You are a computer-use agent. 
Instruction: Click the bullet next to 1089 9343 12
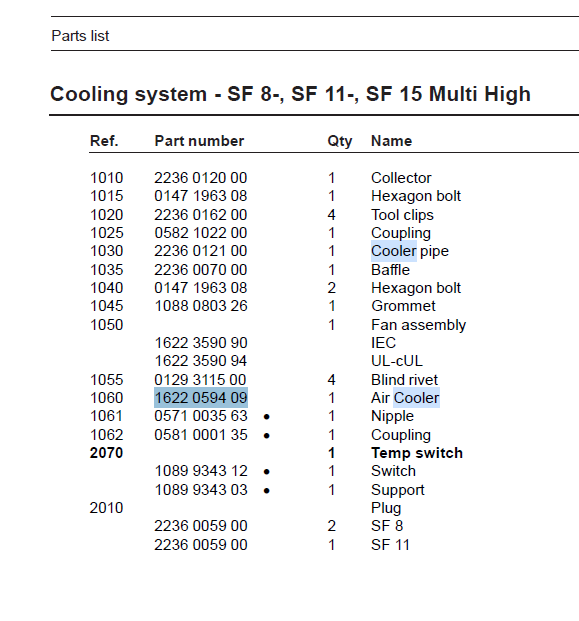click(x=267, y=472)
